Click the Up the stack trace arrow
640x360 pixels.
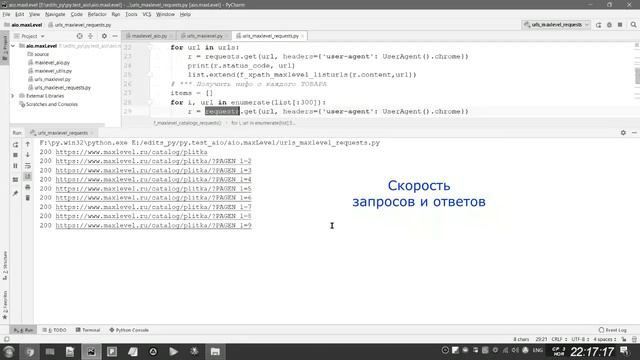[x=28, y=144]
